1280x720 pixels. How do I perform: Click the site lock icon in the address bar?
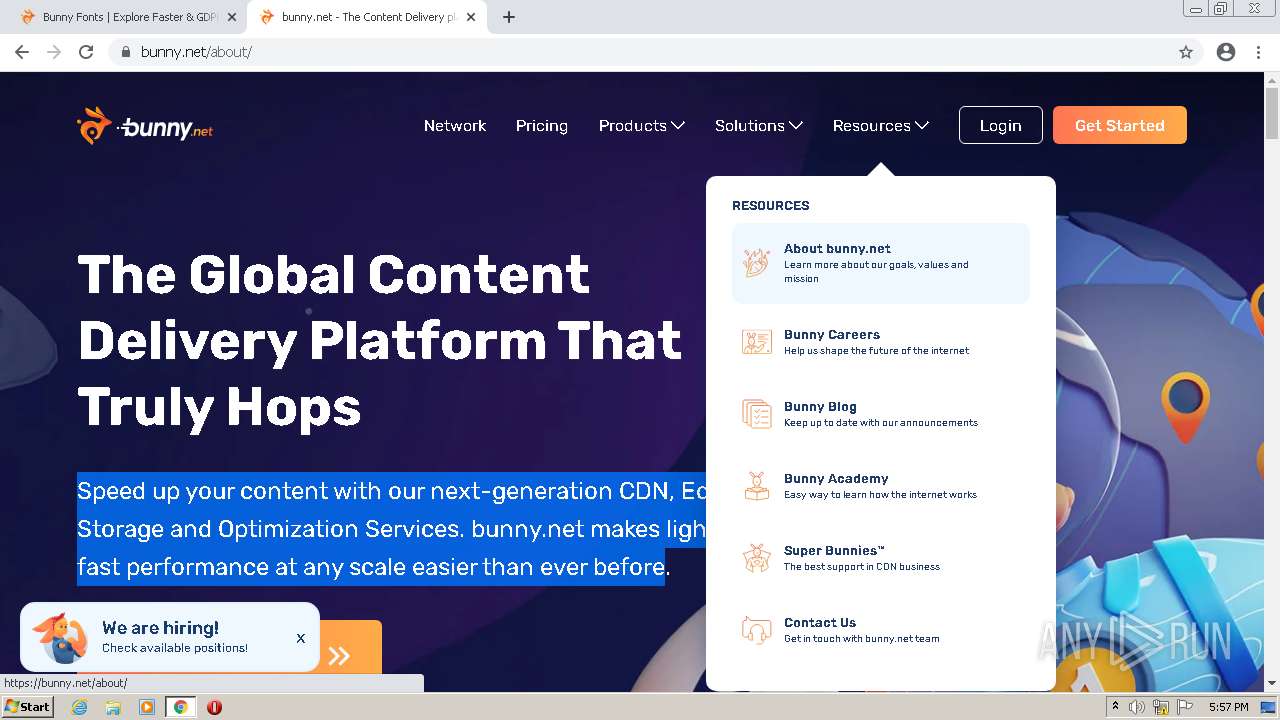[125, 52]
